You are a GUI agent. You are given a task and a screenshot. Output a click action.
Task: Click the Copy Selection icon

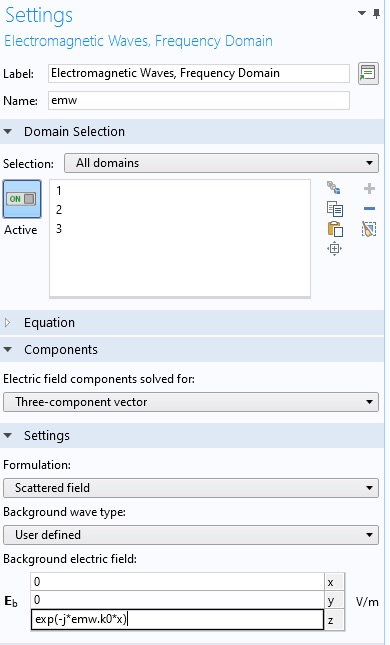coord(334,209)
